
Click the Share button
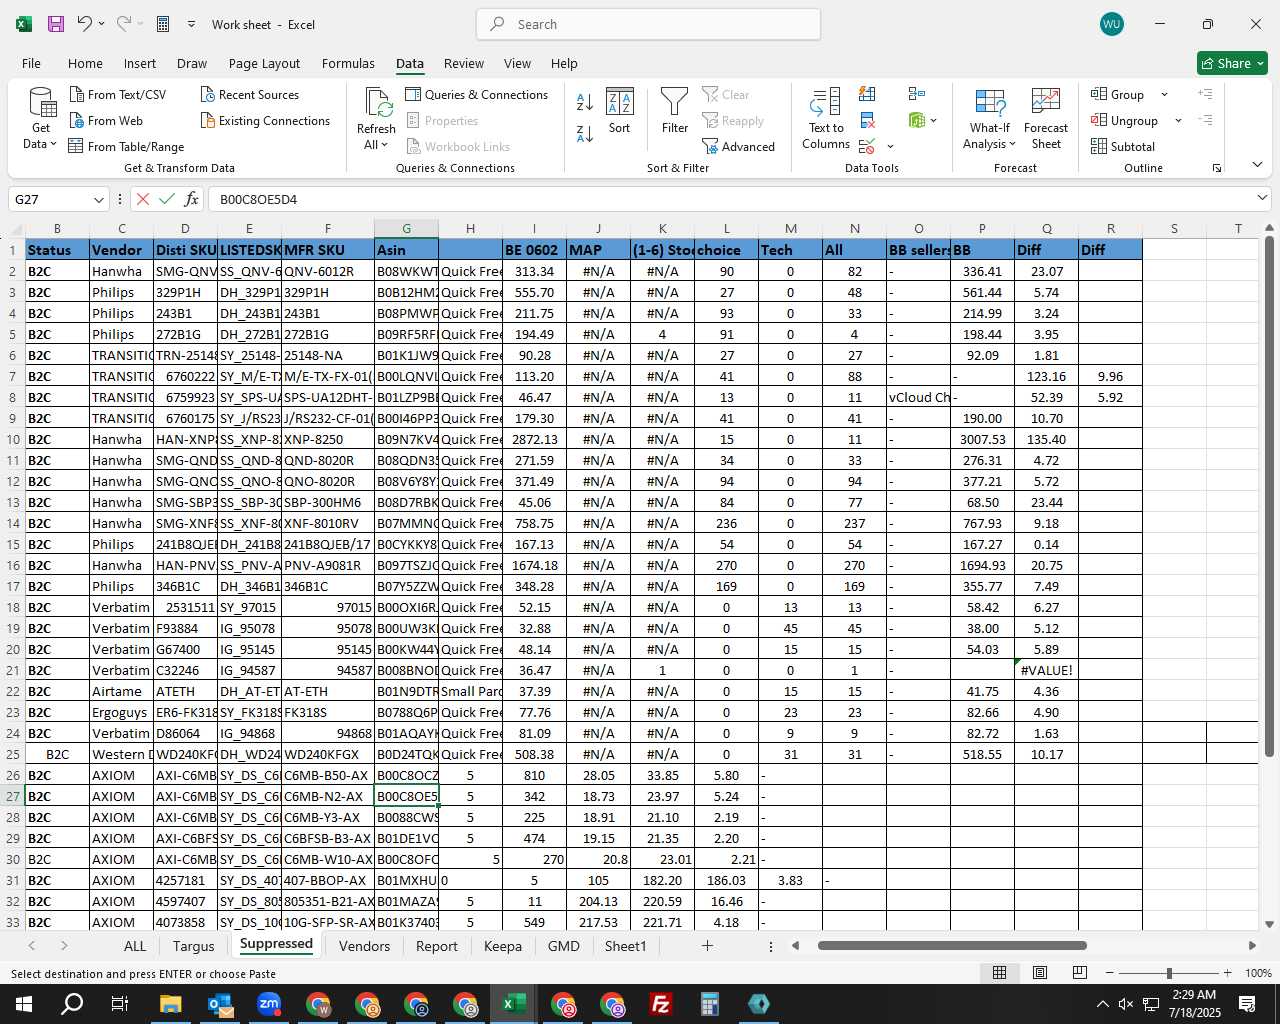pyautogui.click(x=1233, y=63)
